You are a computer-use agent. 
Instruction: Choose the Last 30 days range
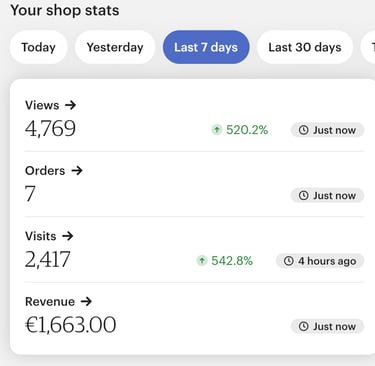305,47
